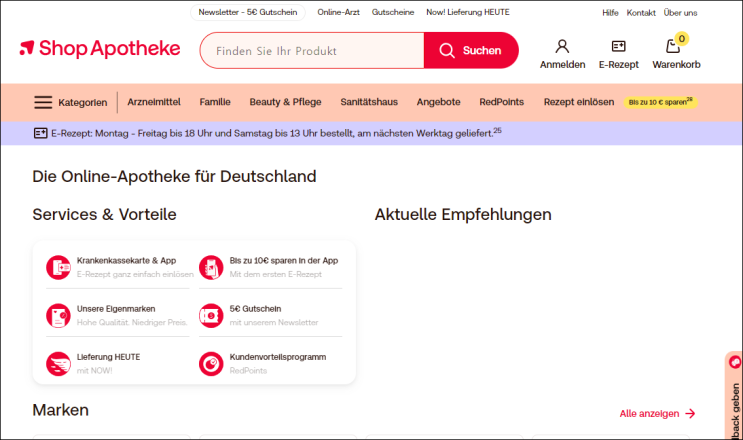Click 'E-Rezept ganz einfach einlösen' subtitle
This screenshot has height=440, width=743.
(135, 274)
